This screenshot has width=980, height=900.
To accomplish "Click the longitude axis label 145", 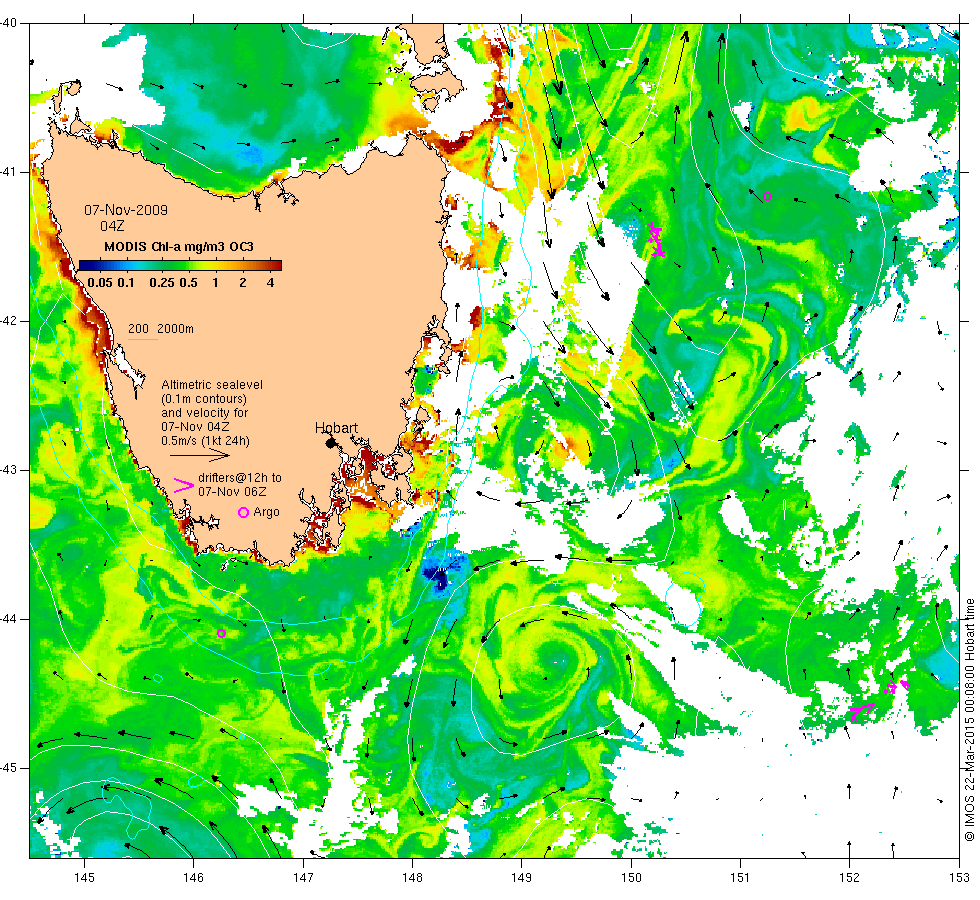I will pyautogui.click(x=84, y=878).
